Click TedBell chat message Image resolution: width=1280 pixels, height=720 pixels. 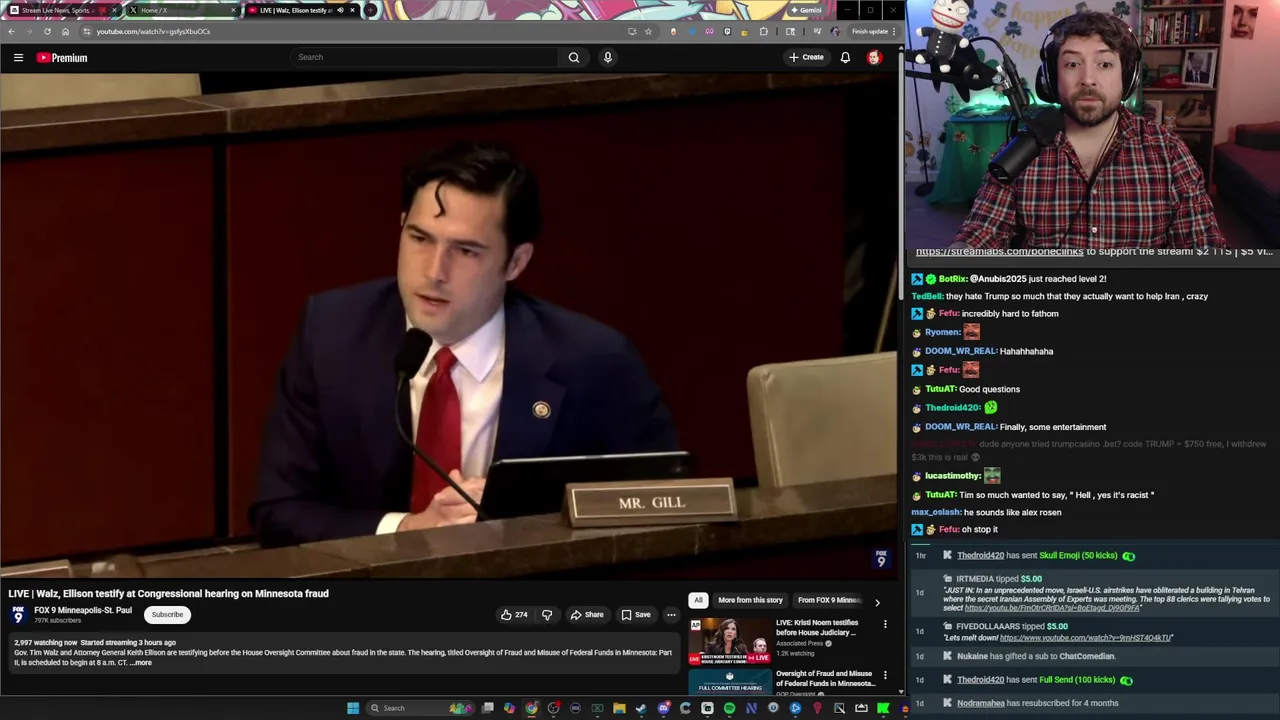1059,296
